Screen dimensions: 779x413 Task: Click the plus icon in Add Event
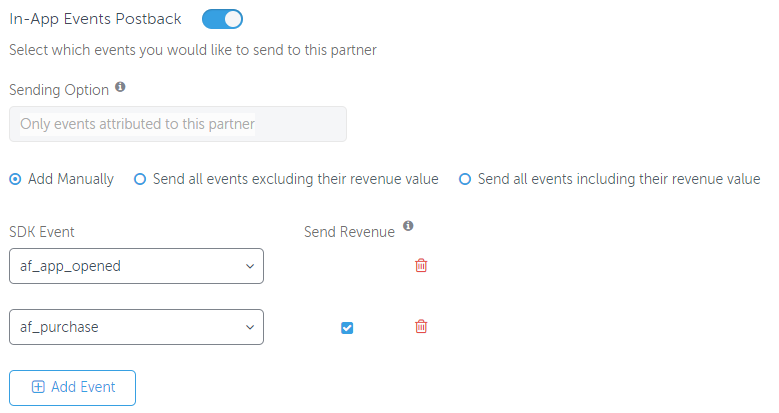pyautogui.click(x=38, y=387)
